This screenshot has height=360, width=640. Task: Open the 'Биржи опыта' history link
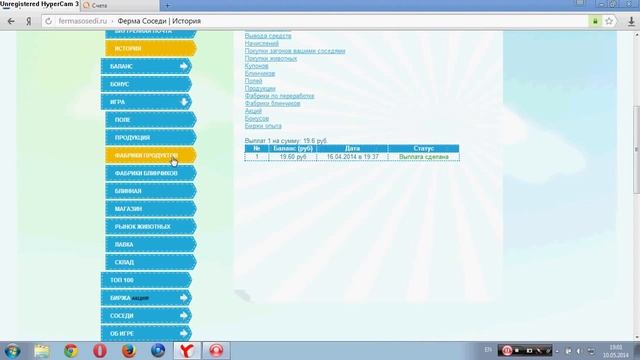click(x=263, y=126)
